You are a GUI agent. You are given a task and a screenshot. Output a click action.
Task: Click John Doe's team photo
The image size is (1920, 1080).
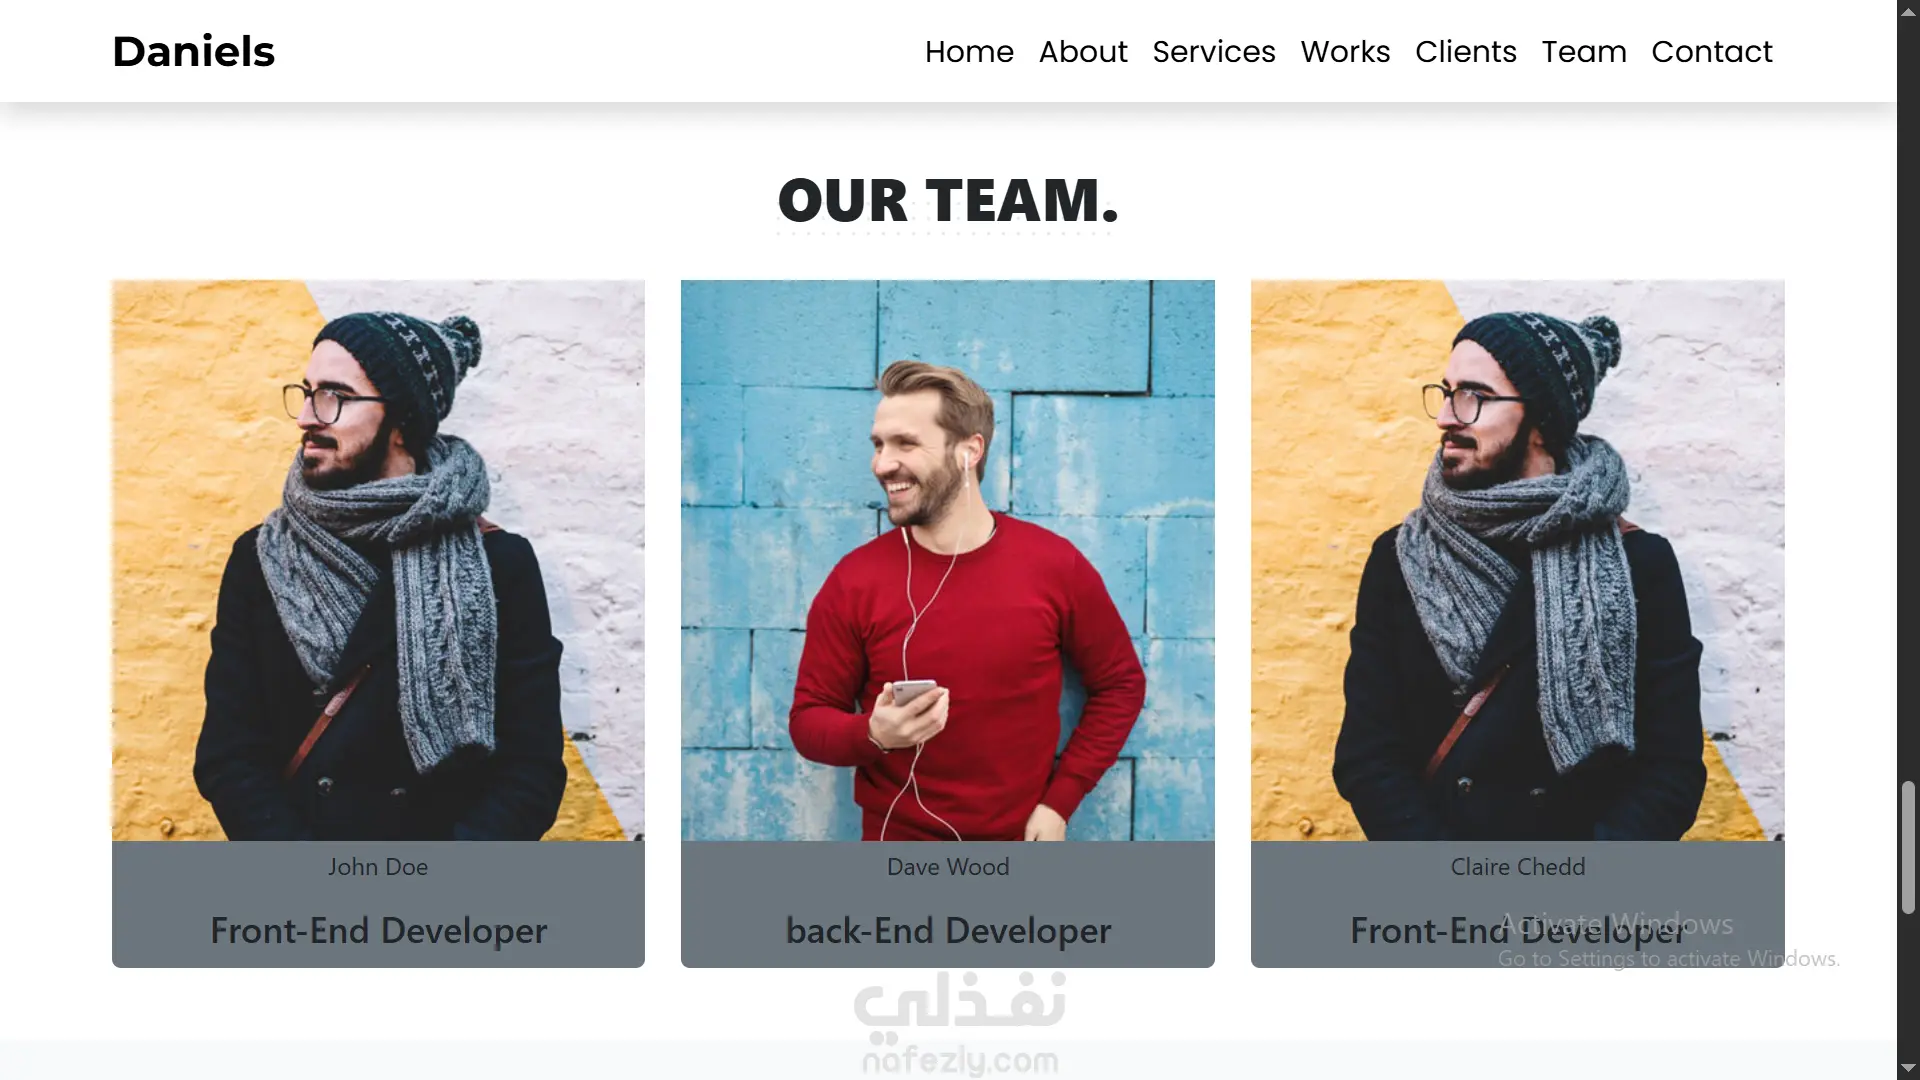[x=378, y=560]
